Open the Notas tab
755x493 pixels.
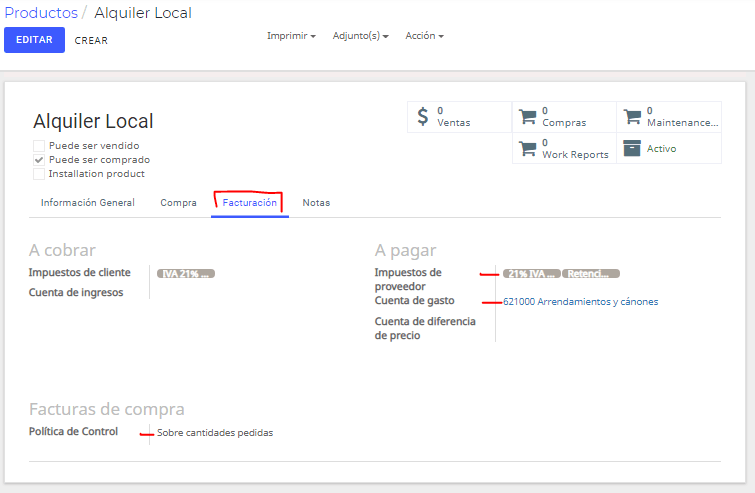[x=316, y=203]
